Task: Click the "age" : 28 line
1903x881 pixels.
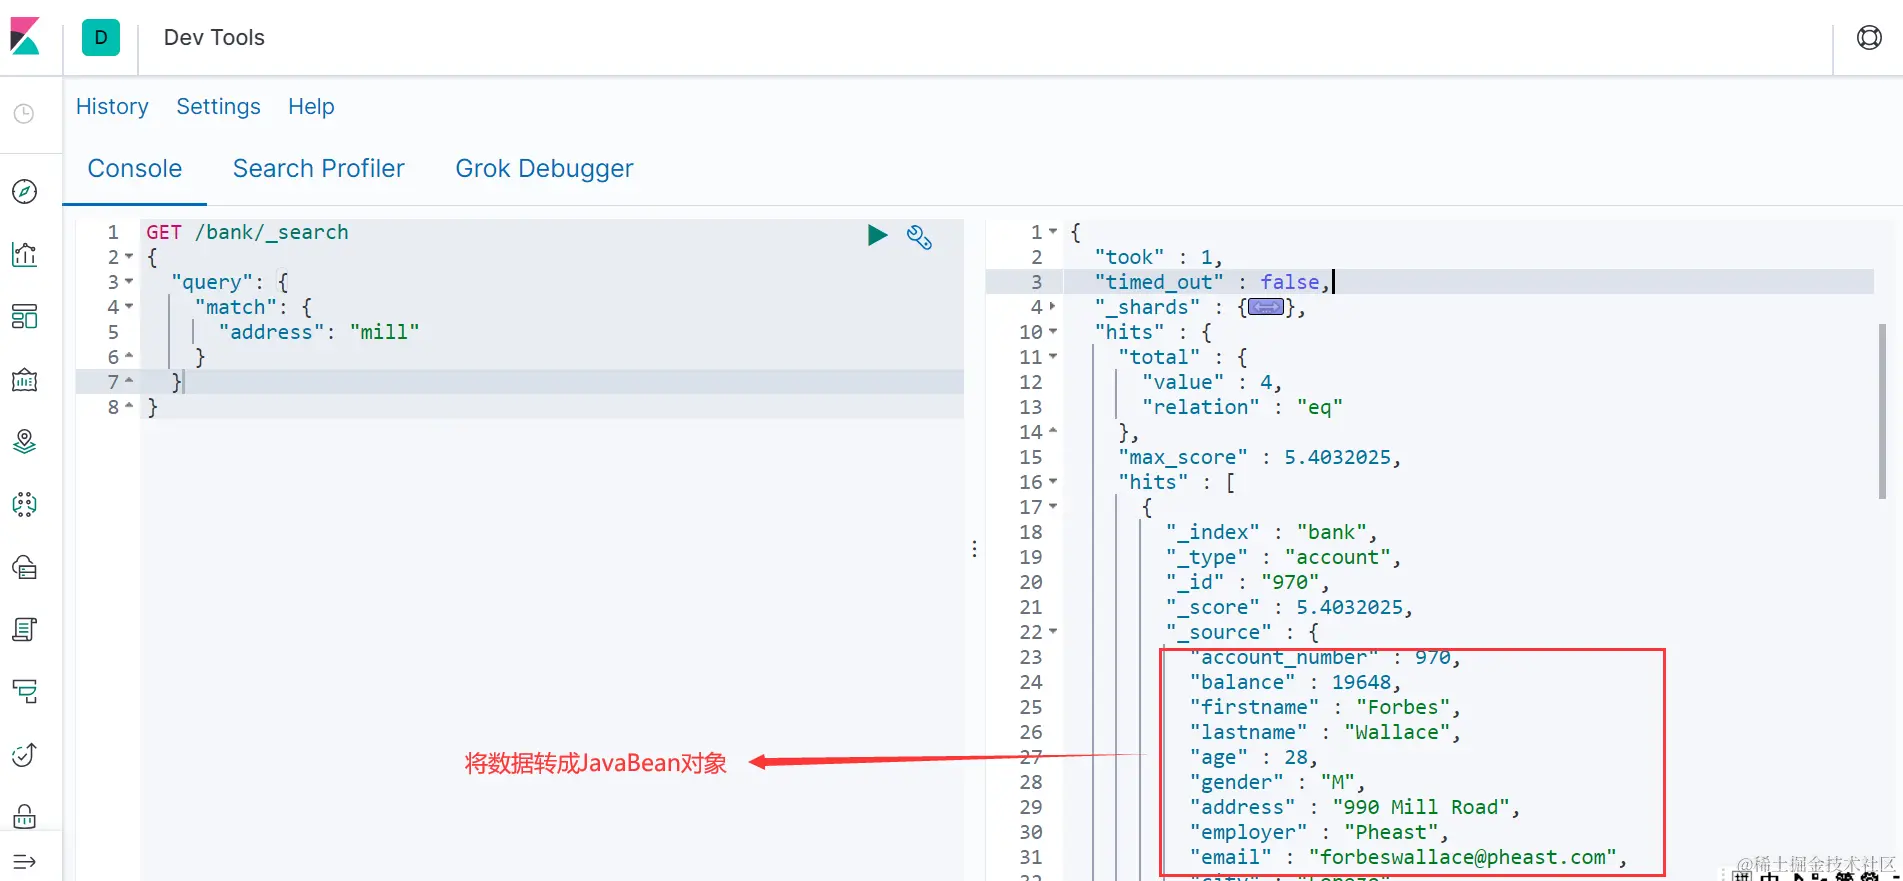Action: (1254, 757)
